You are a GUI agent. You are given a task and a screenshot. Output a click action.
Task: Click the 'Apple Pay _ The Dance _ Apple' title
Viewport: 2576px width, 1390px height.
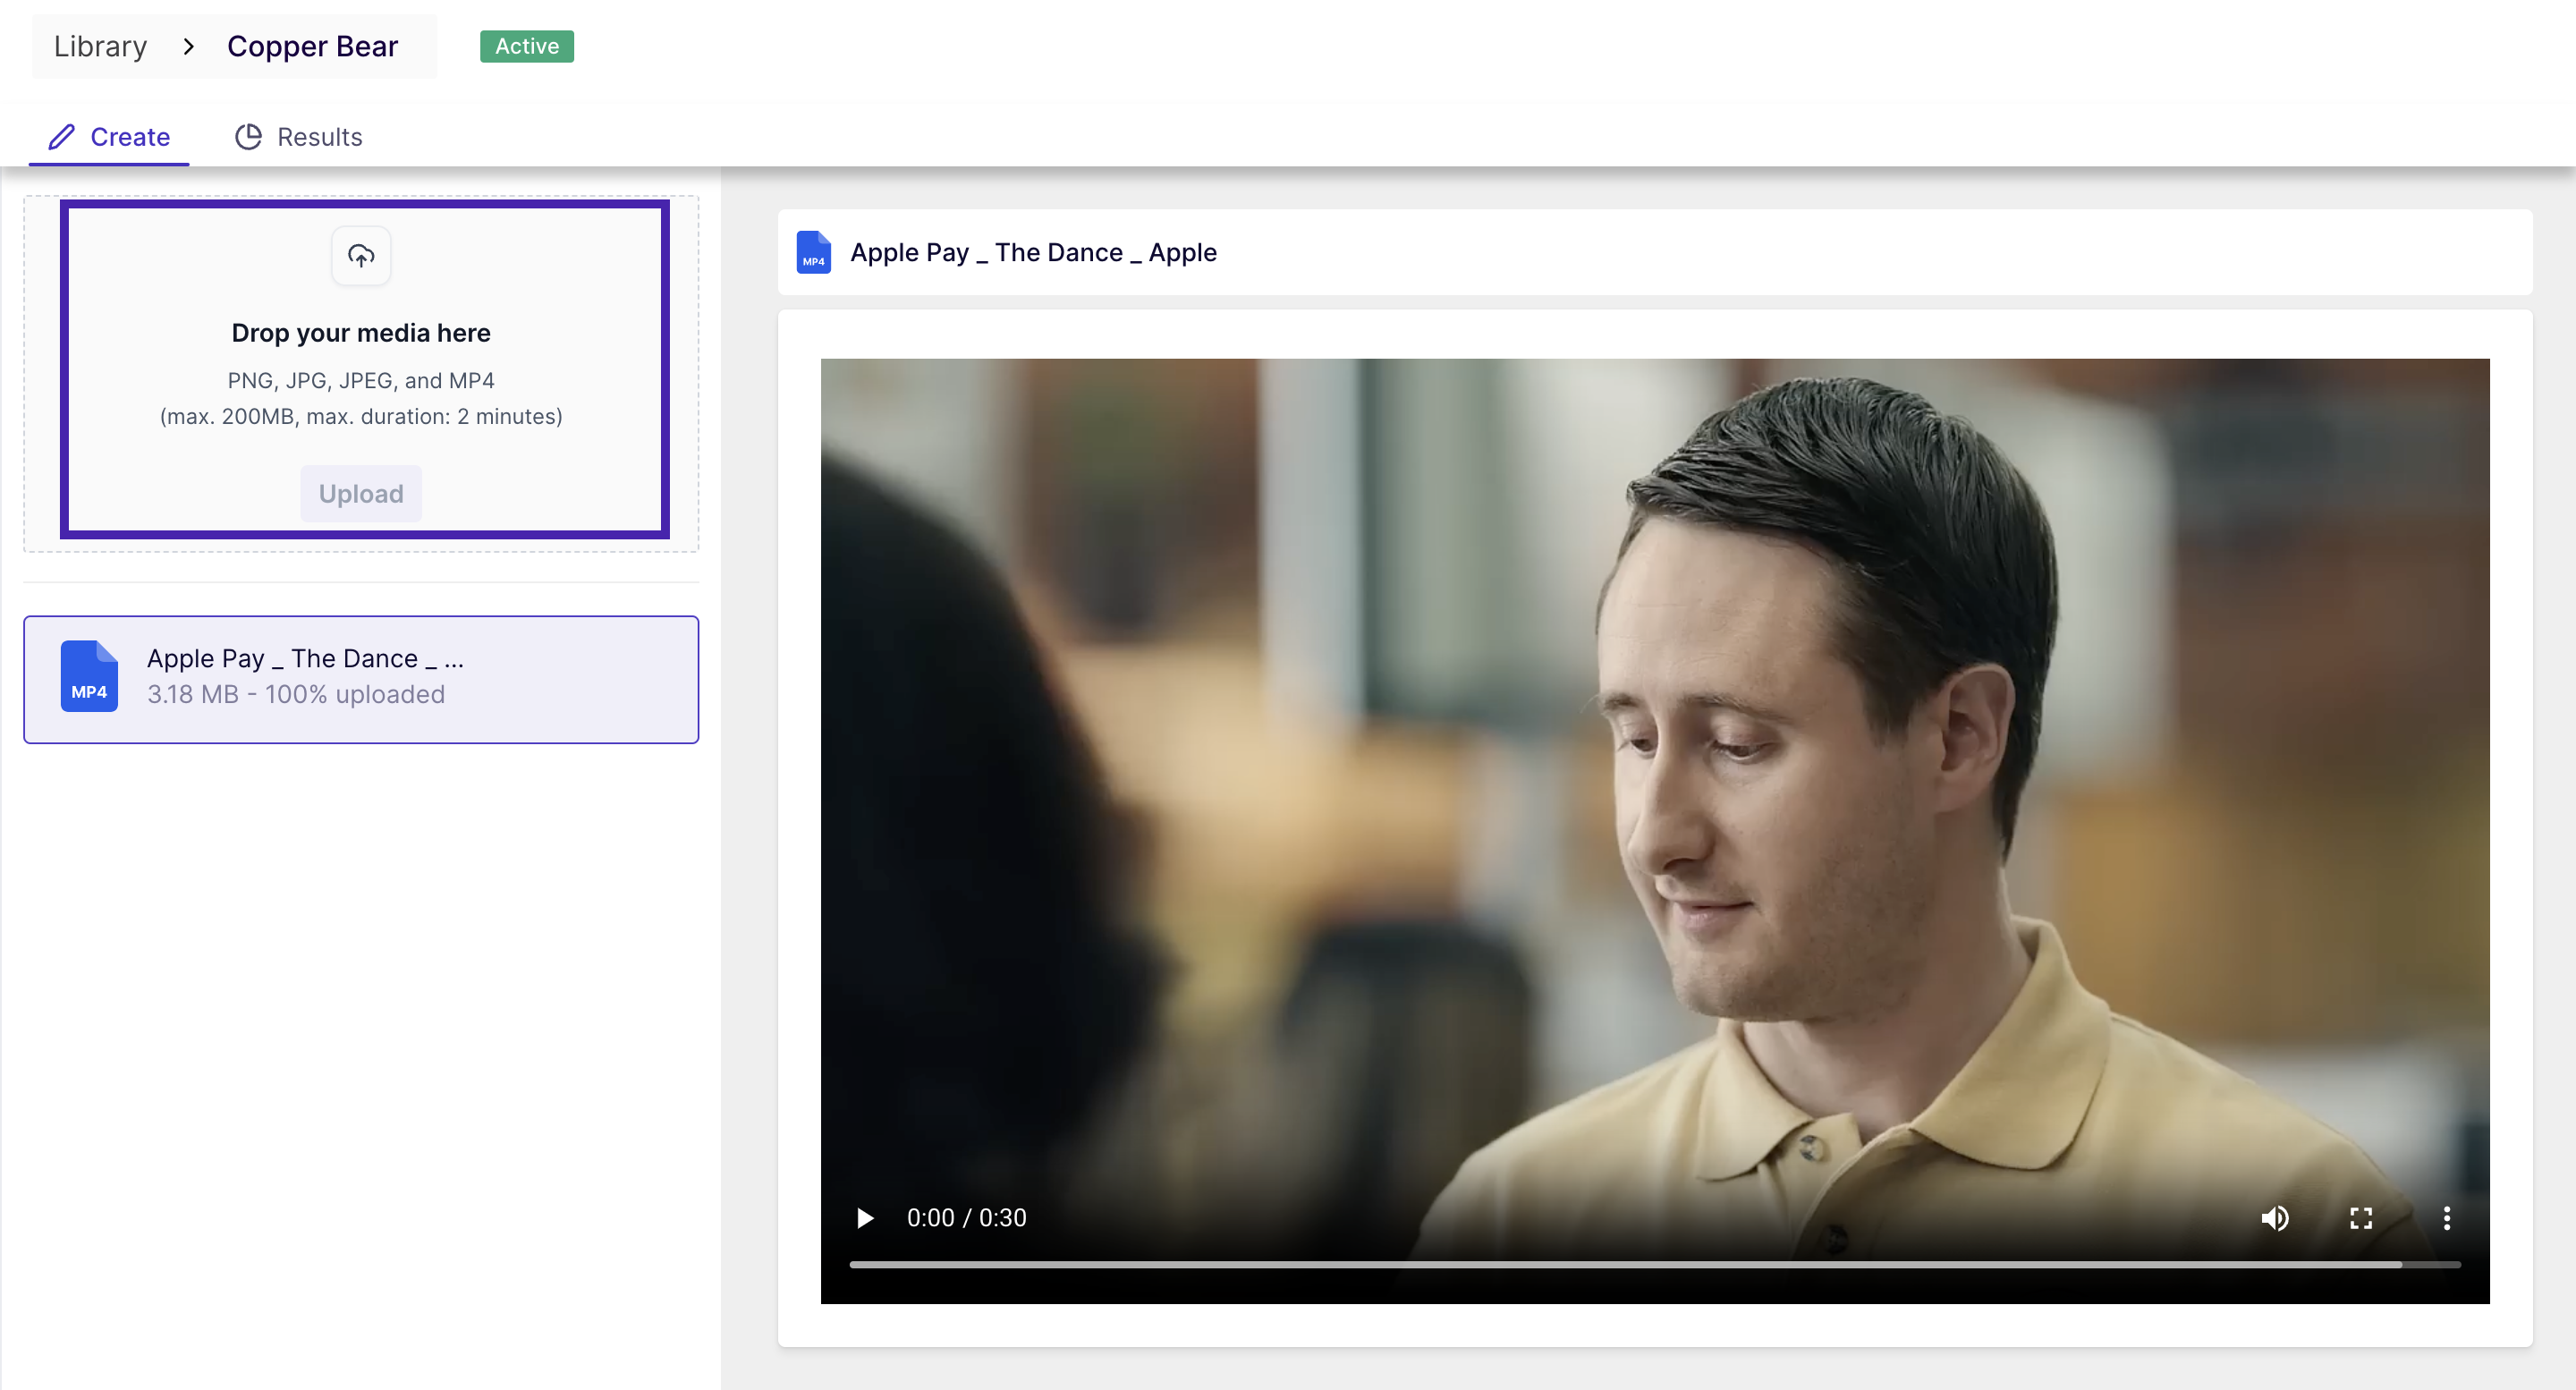pos(1033,252)
